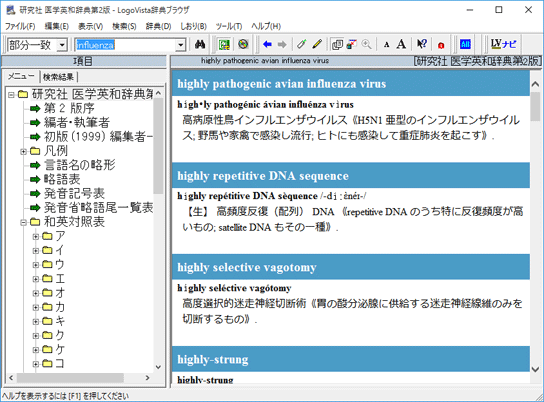Screen dimensions: 544x402
Task: Click the influenza search input field
Action: (125, 45)
